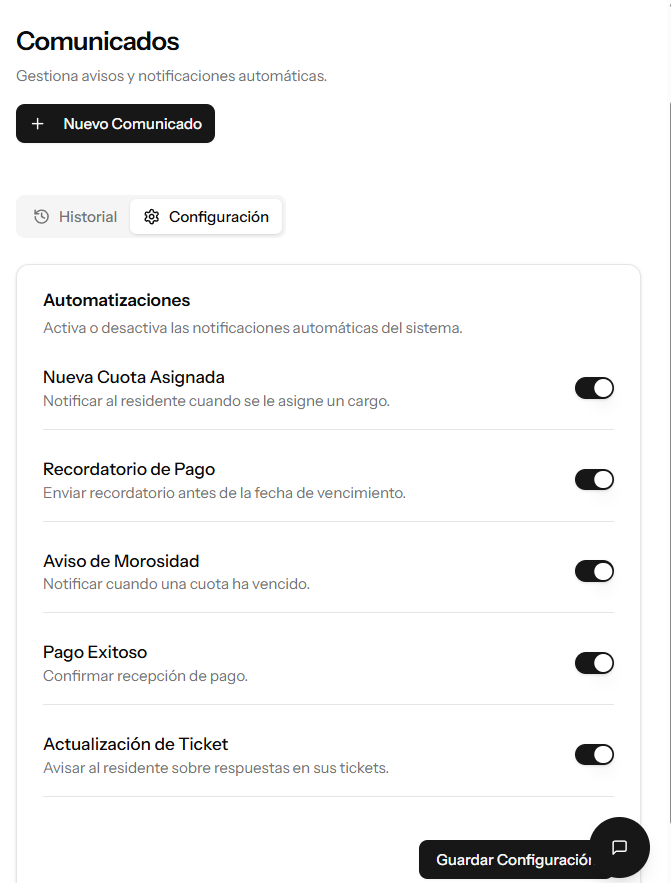Click the settings gear on the active tab

(152, 216)
